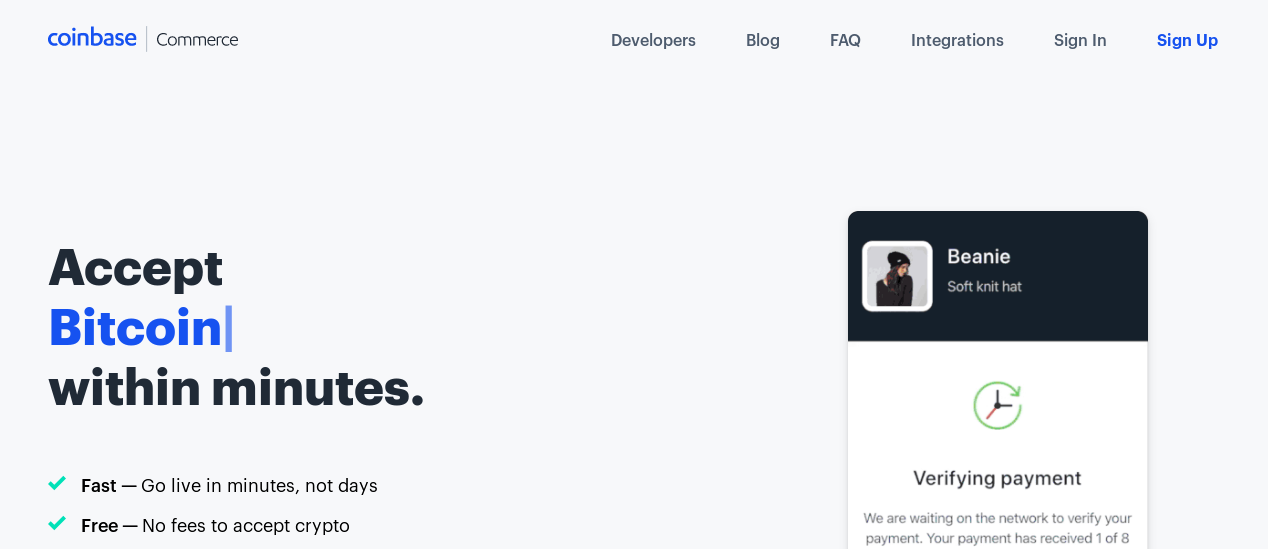Click the Sign In link

[1080, 40]
